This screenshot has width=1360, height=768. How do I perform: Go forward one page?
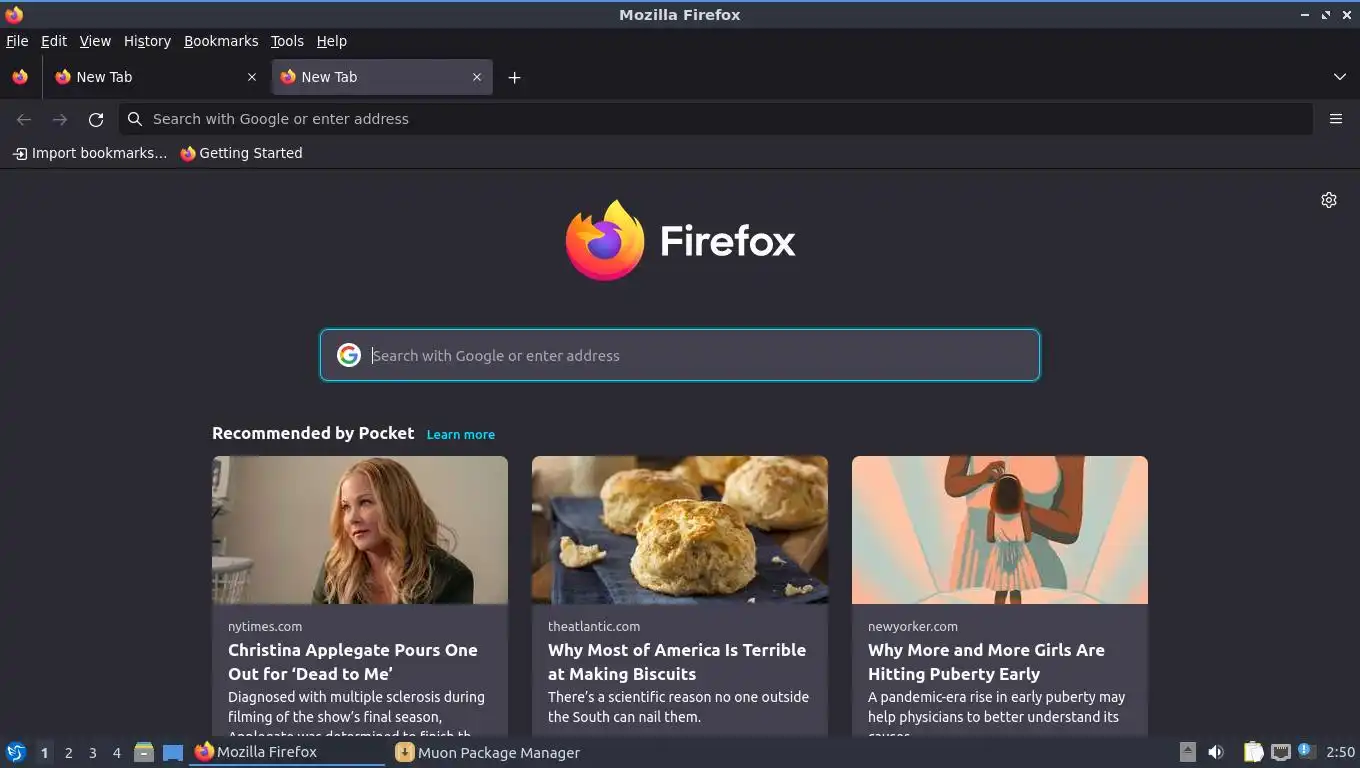60,119
